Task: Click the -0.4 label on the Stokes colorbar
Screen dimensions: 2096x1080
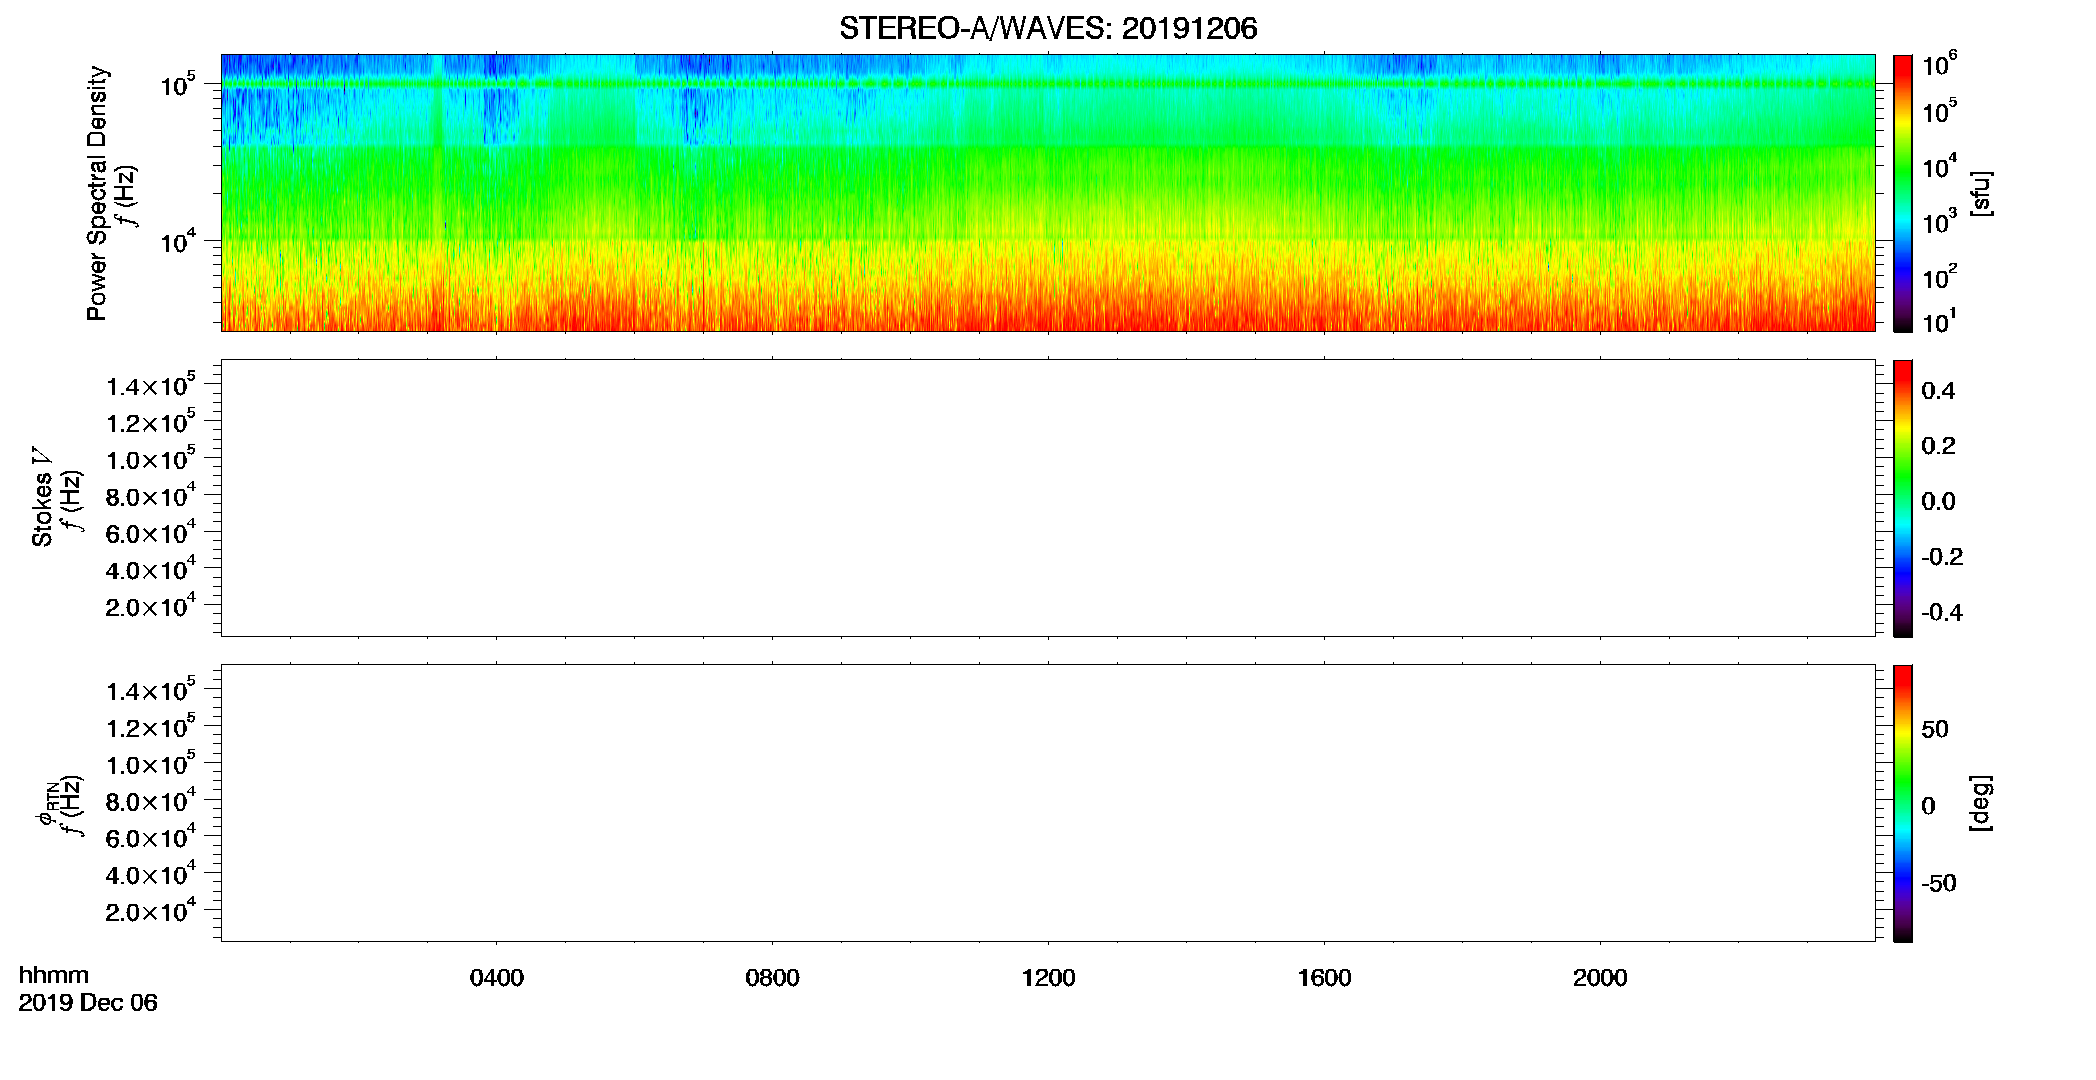Action: 1942,613
